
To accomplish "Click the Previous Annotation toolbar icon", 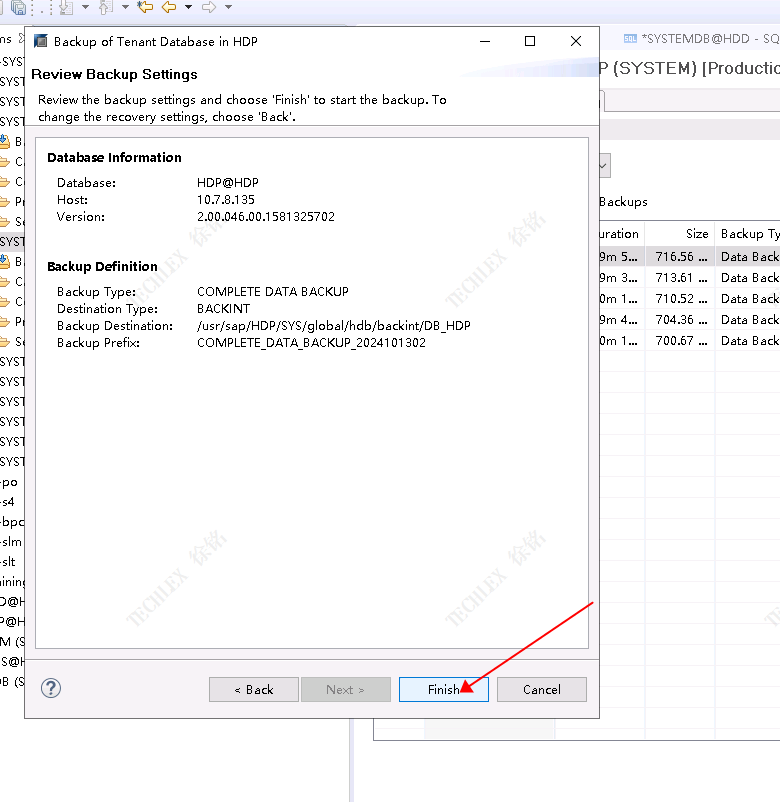I will (x=105, y=7).
